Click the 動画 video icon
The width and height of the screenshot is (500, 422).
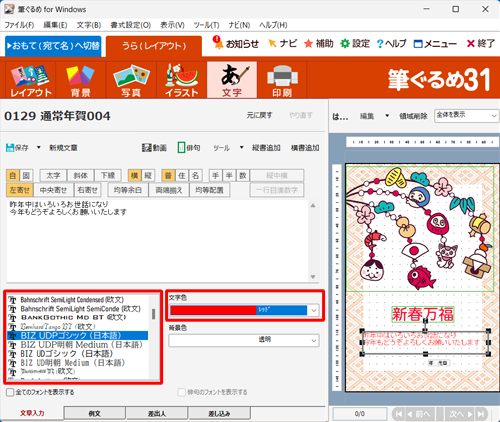pyautogui.click(x=147, y=148)
